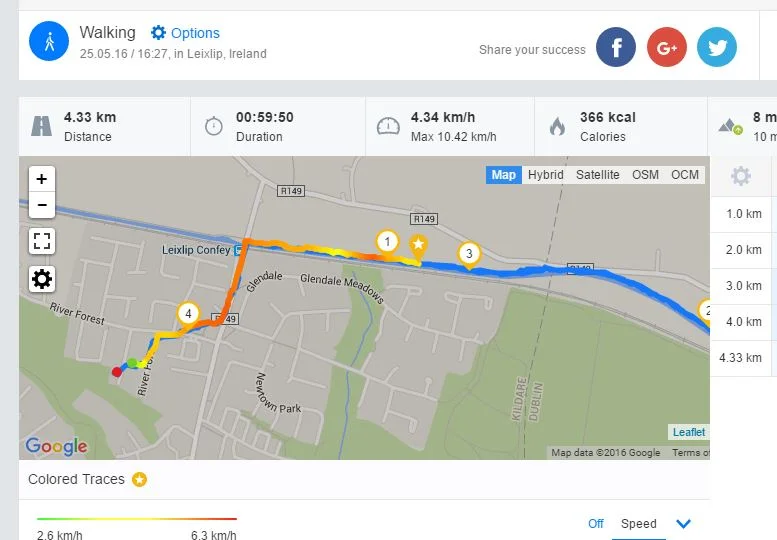The height and width of the screenshot is (540, 777).
Task: Zoom out on the map
Action: pos(42,205)
